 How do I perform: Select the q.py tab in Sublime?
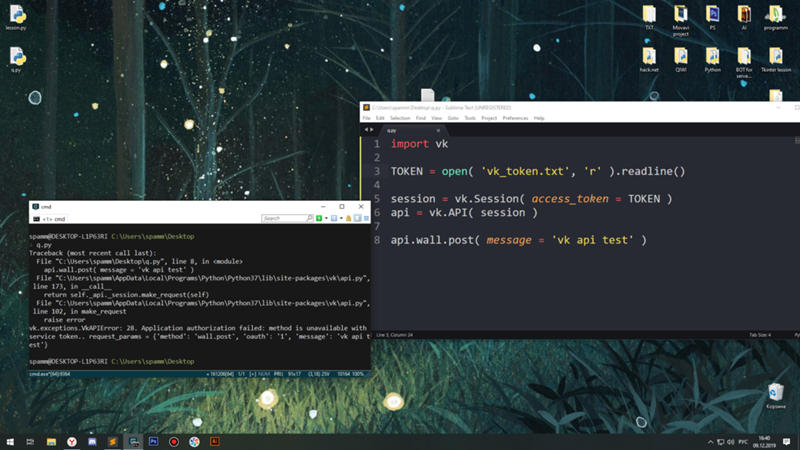click(393, 130)
